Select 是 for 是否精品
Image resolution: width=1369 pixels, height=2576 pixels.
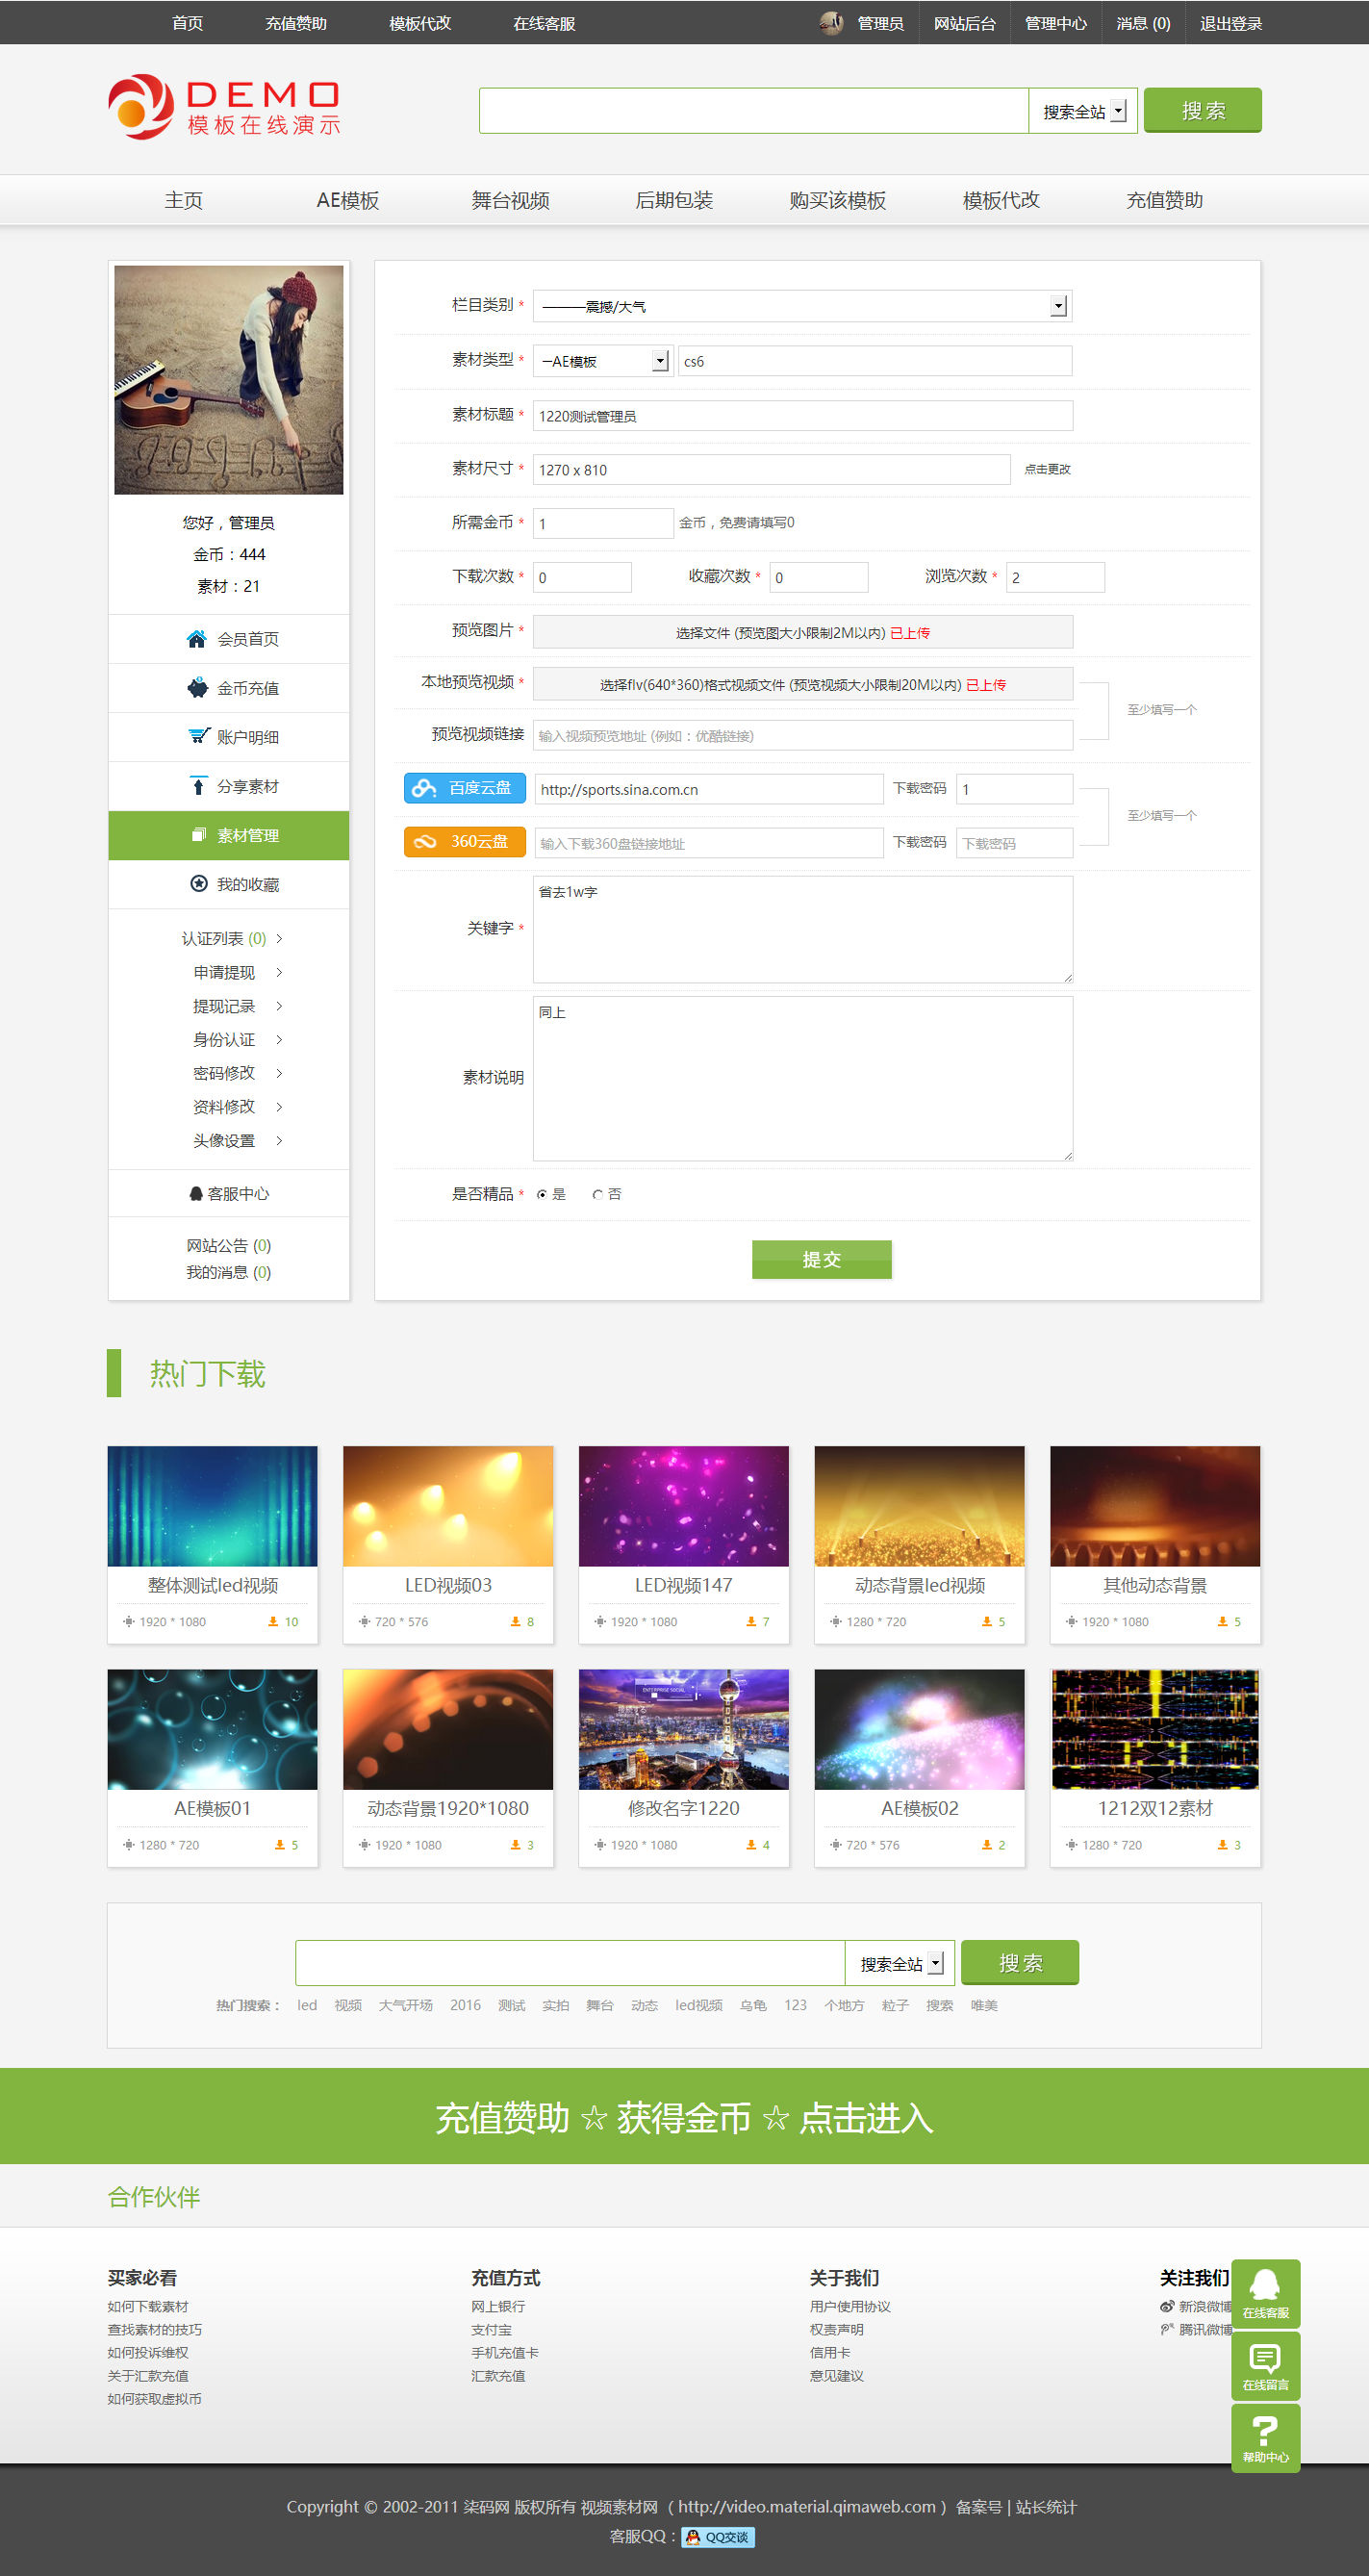[x=542, y=1195]
